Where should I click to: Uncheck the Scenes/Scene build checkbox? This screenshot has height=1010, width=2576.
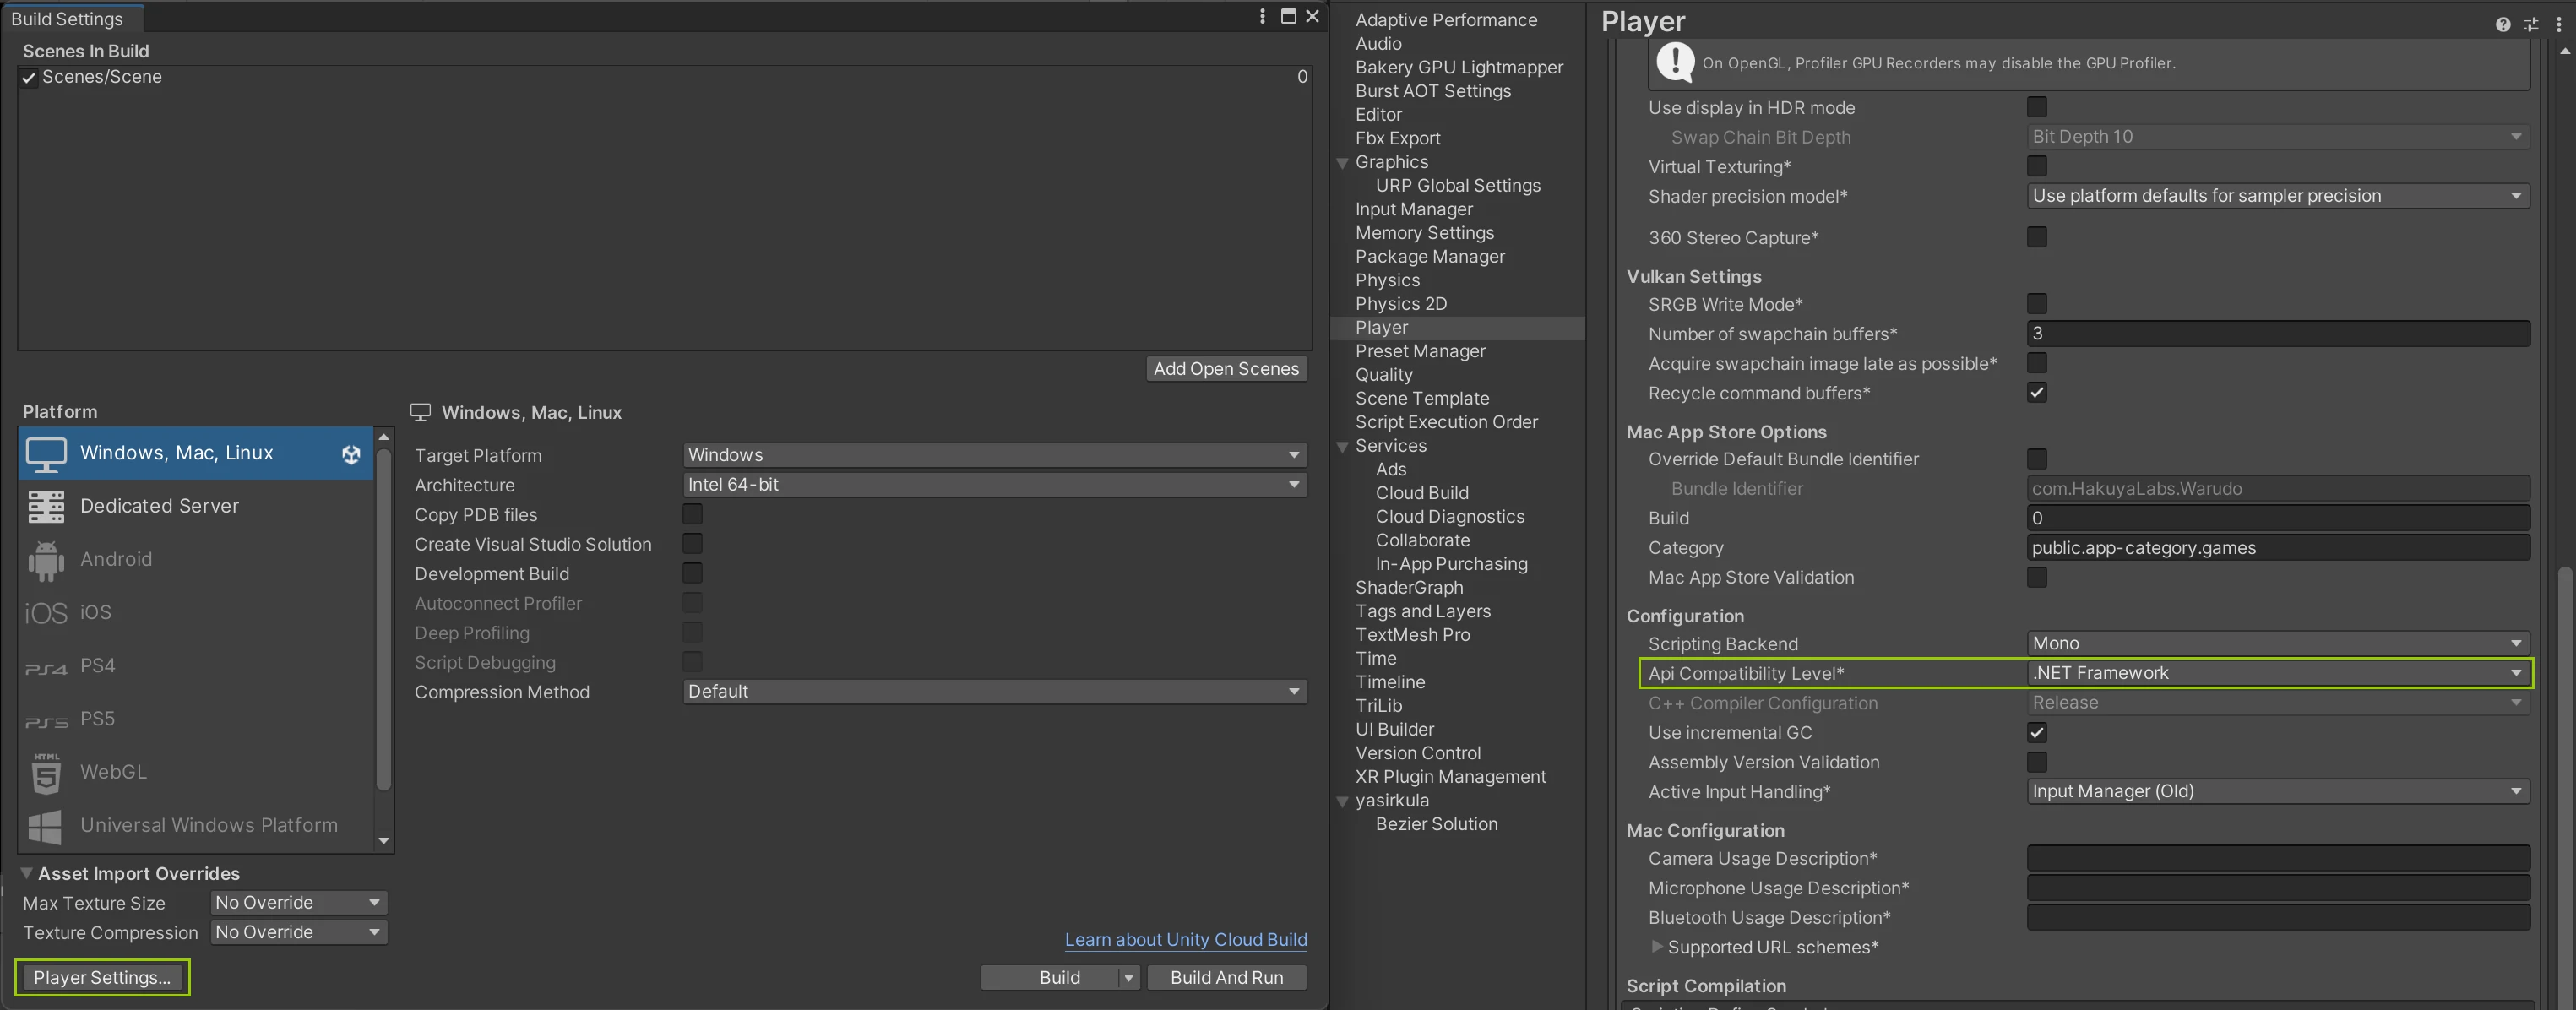tap(29, 78)
